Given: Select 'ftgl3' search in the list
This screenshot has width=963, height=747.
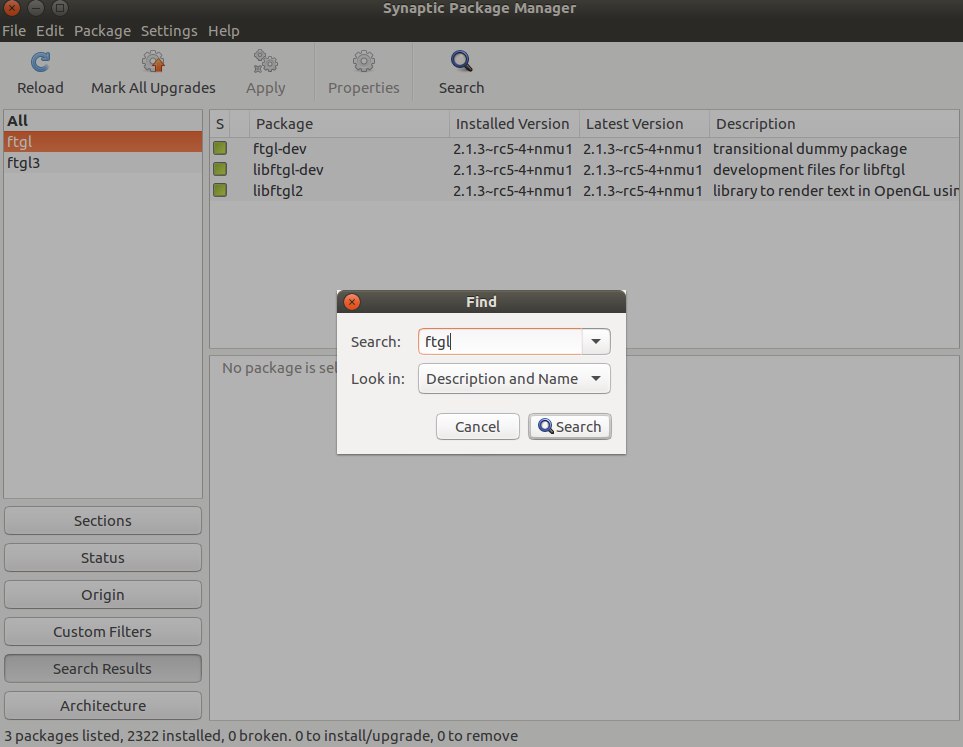Looking at the screenshot, I should pos(103,162).
